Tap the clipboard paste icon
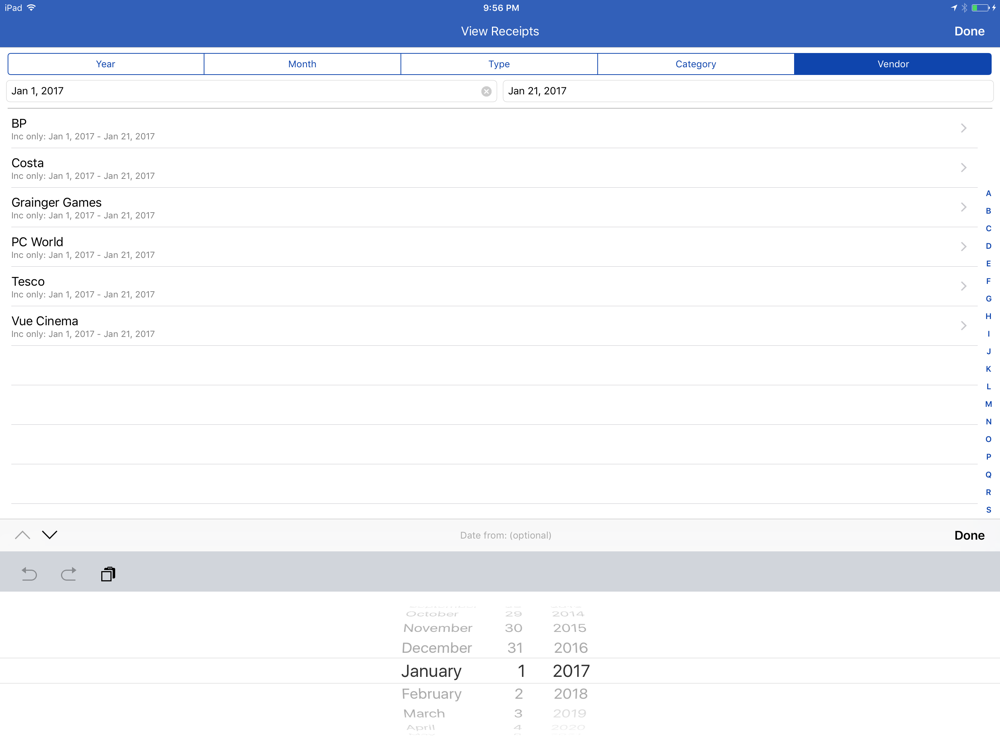This screenshot has height=750, width=1000. click(108, 574)
